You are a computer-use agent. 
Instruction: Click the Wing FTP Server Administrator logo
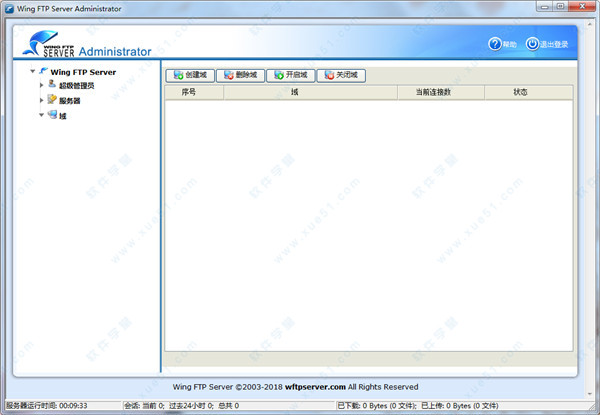87,44
